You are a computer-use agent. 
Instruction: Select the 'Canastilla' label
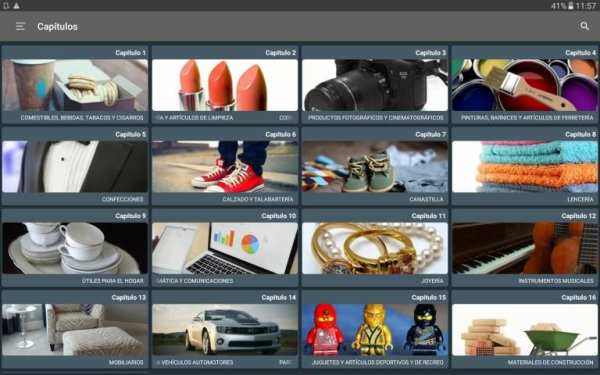click(427, 199)
